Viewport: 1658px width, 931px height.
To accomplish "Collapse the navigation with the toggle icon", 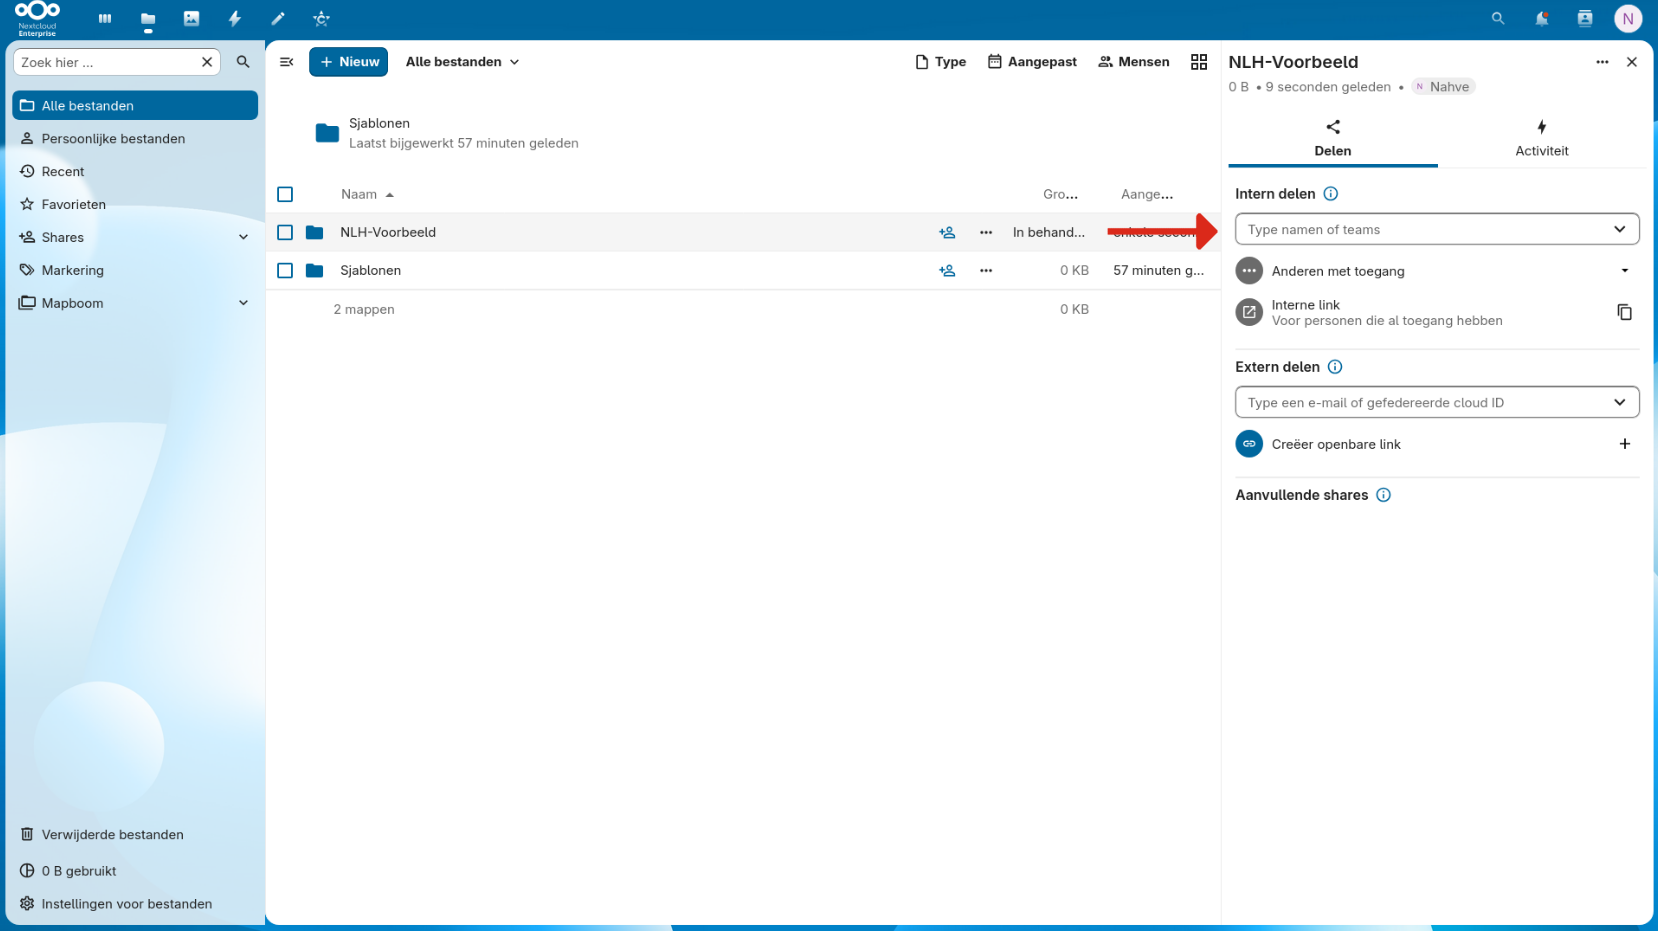I will point(287,62).
